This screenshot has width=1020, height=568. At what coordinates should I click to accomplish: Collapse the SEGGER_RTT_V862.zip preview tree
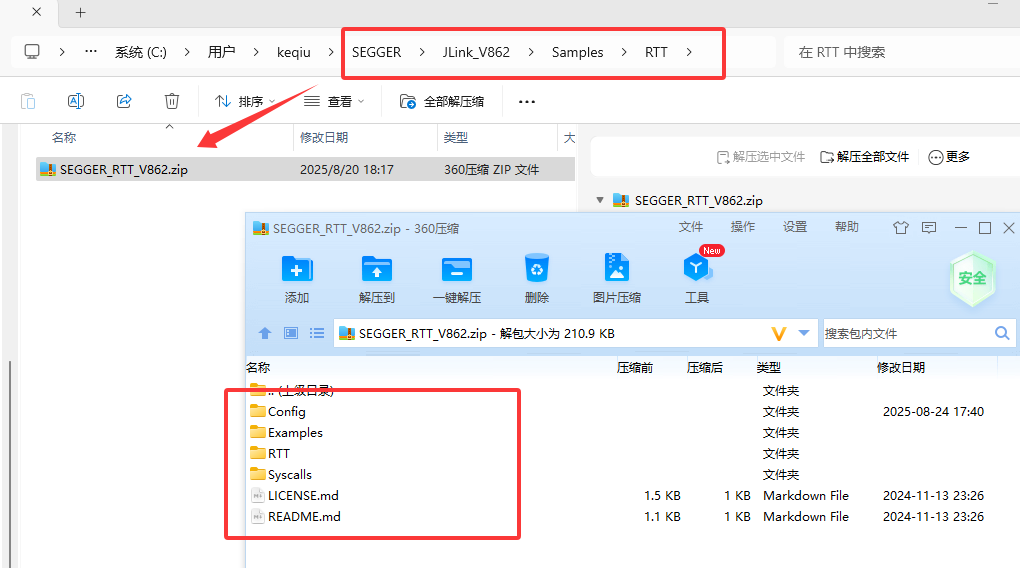pos(600,200)
